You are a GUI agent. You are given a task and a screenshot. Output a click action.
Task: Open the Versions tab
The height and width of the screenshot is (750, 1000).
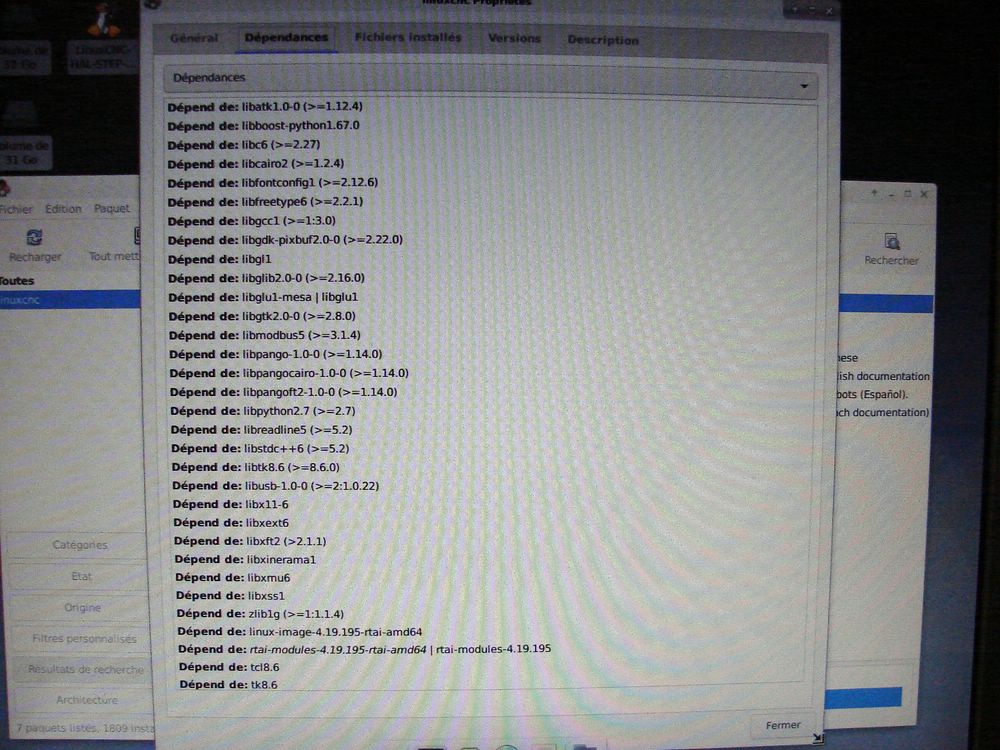pyautogui.click(x=514, y=38)
